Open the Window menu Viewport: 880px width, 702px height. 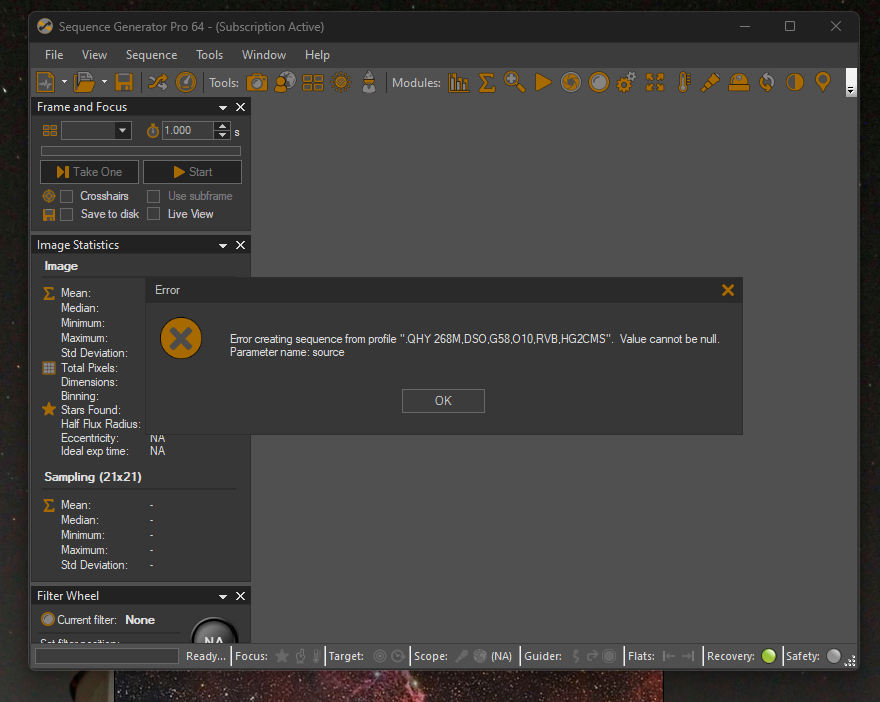pyautogui.click(x=264, y=55)
